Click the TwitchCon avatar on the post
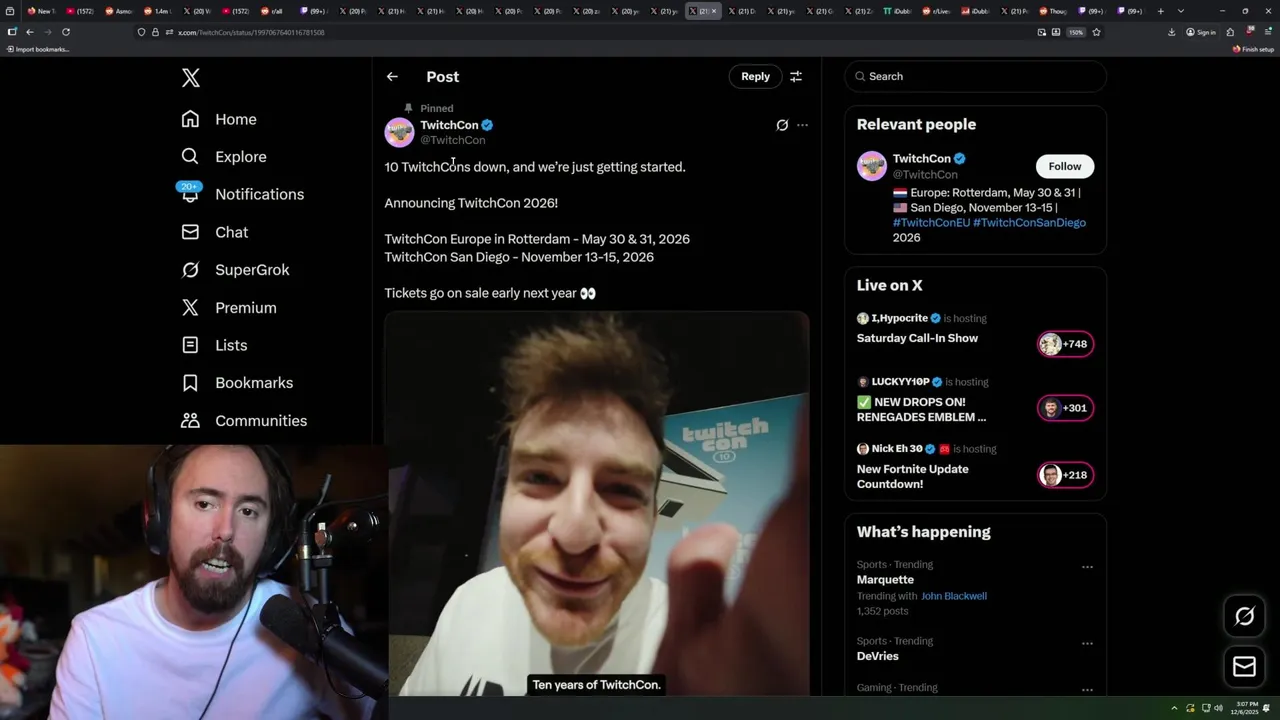This screenshot has height=720, width=1280. point(399,132)
